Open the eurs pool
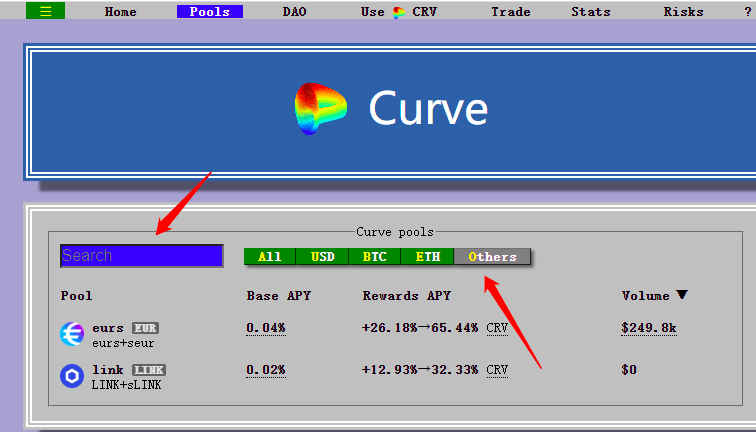Screen dimensions: 756x432 point(108,328)
